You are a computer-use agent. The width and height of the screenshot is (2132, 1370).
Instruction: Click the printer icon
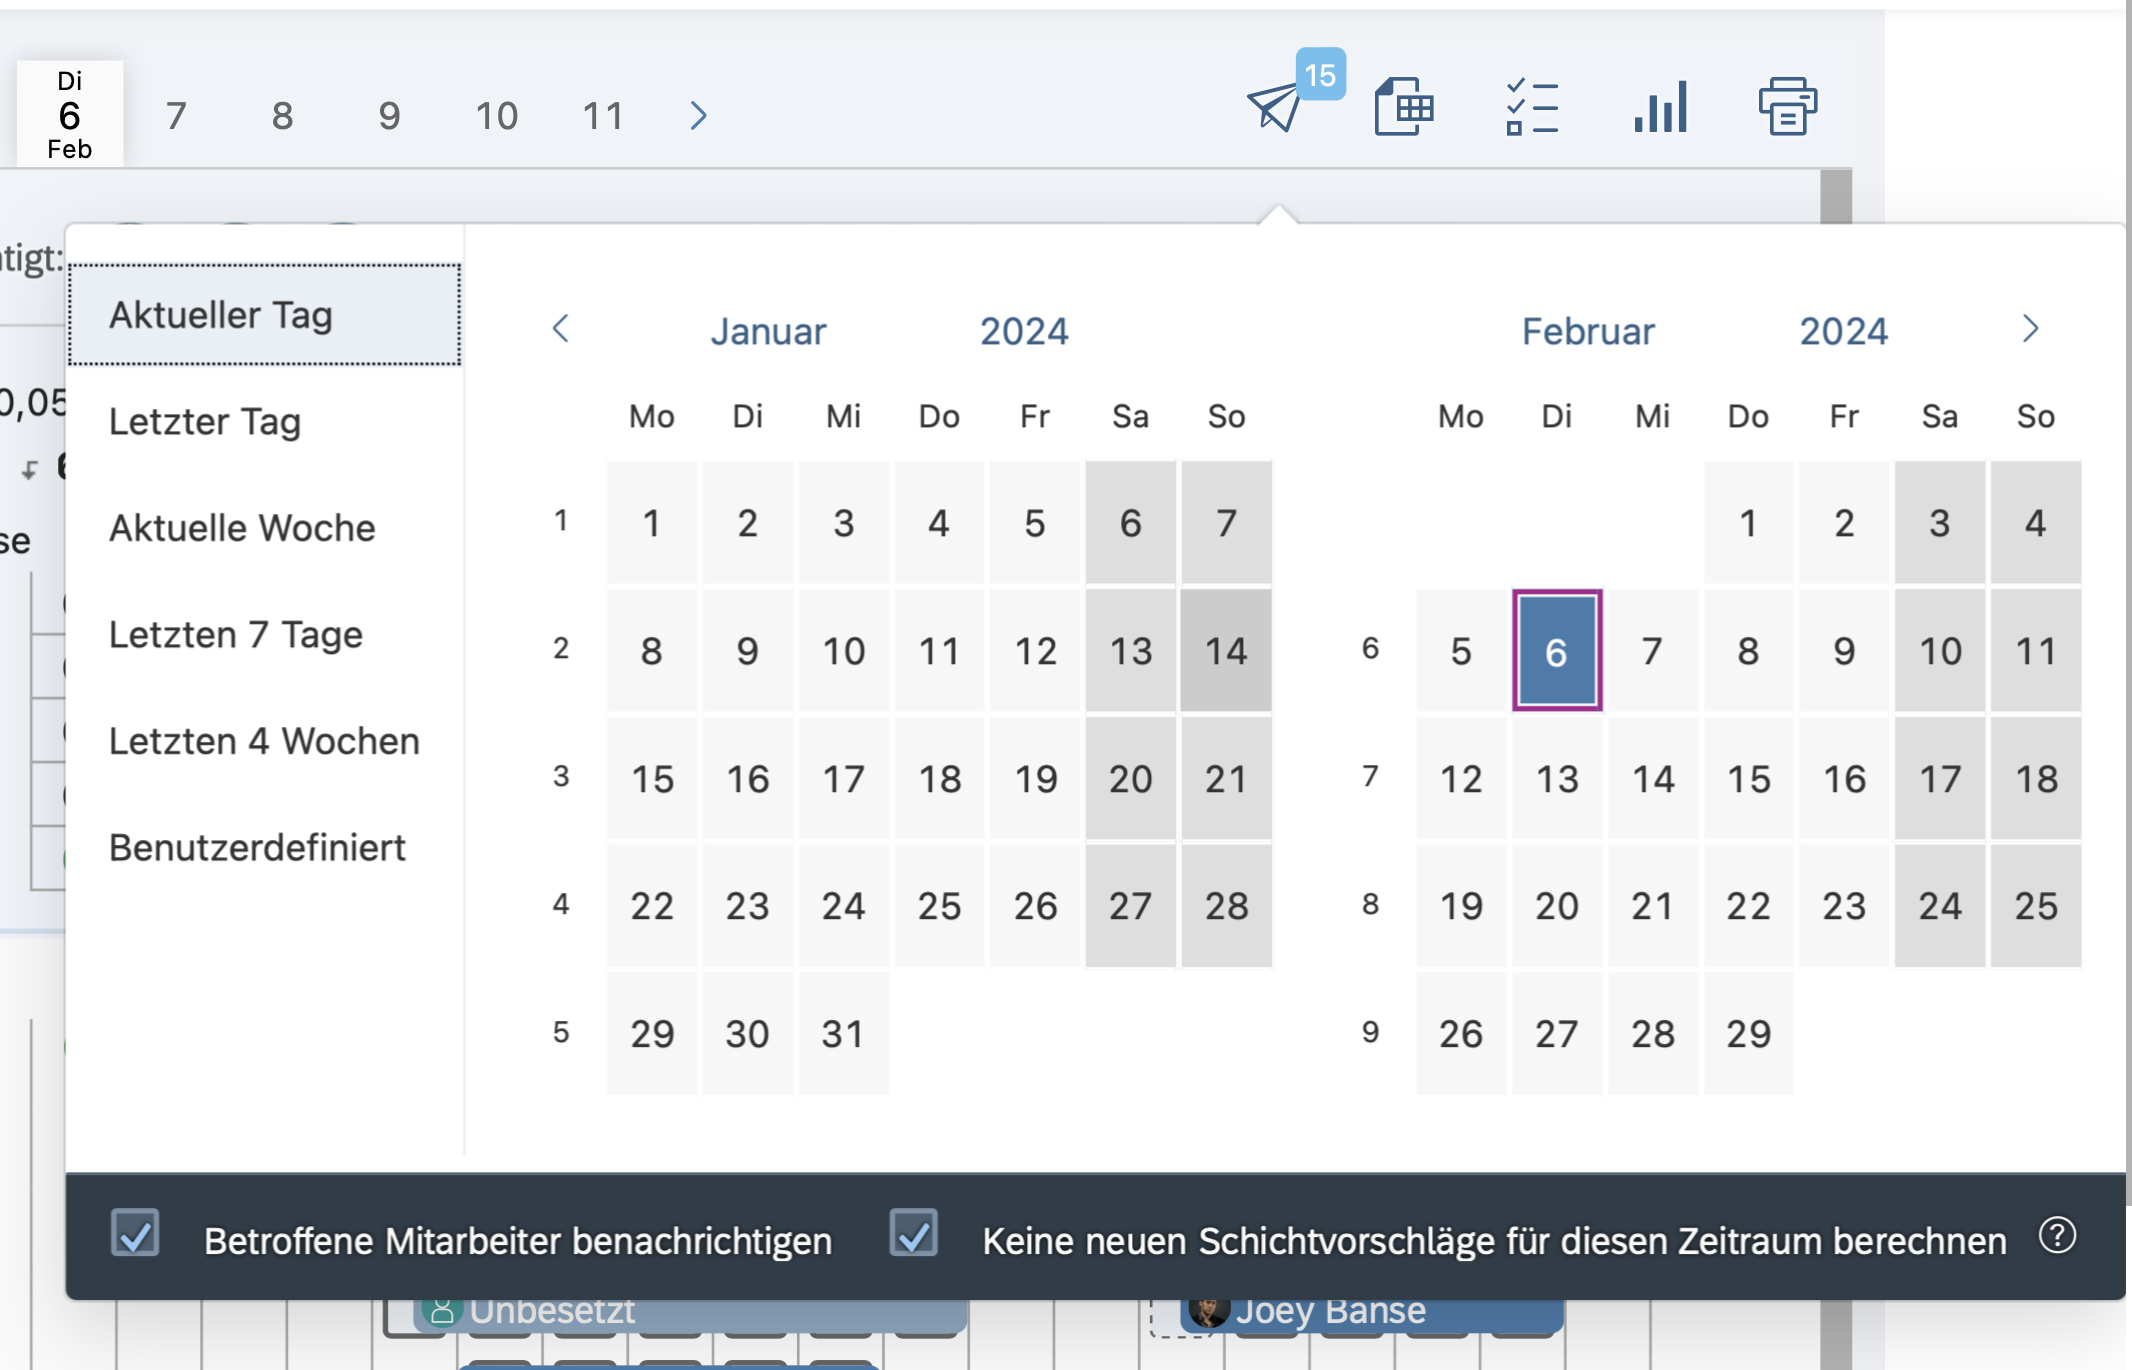pyautogui.click(x=1788, y=107)
